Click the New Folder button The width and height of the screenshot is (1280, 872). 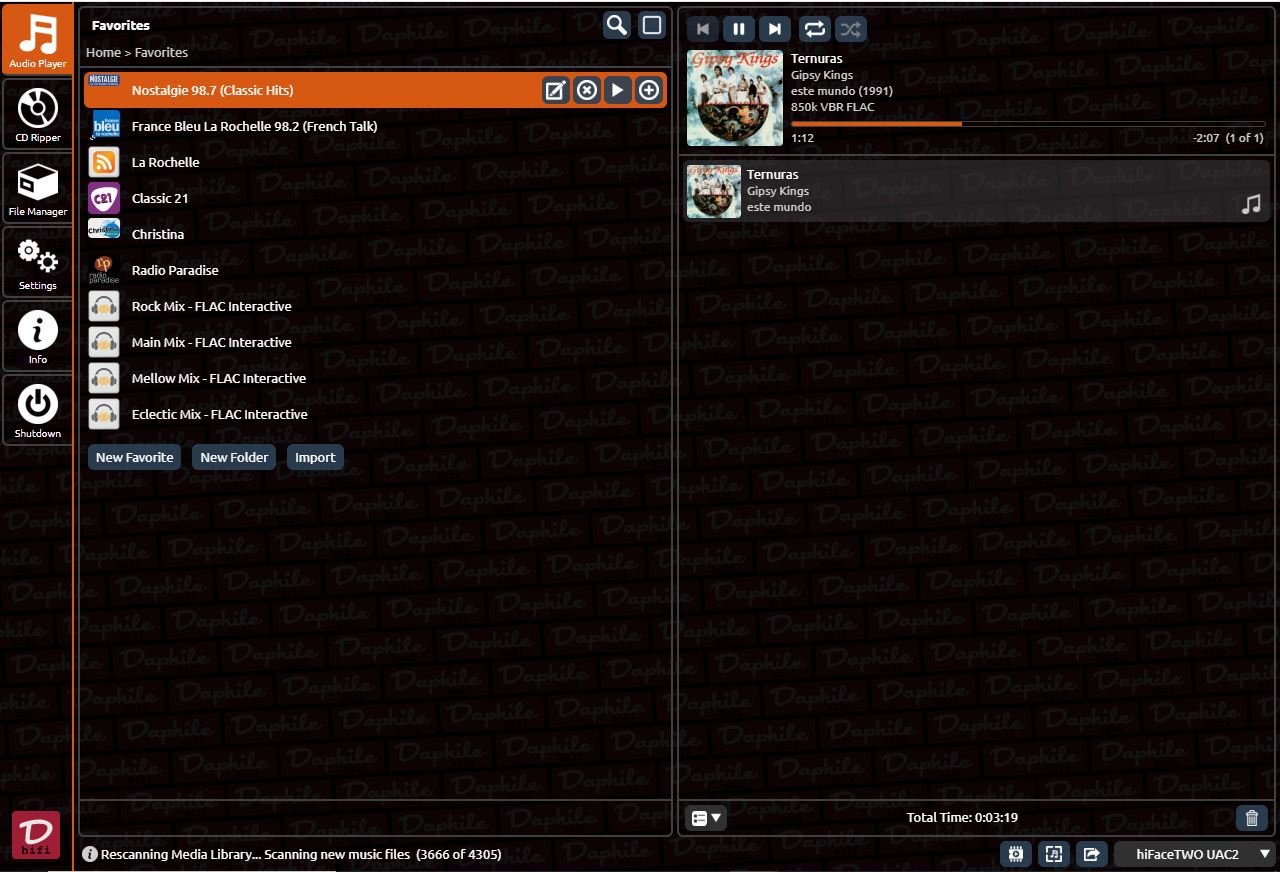pyautogui.click(x=234, y=457)
